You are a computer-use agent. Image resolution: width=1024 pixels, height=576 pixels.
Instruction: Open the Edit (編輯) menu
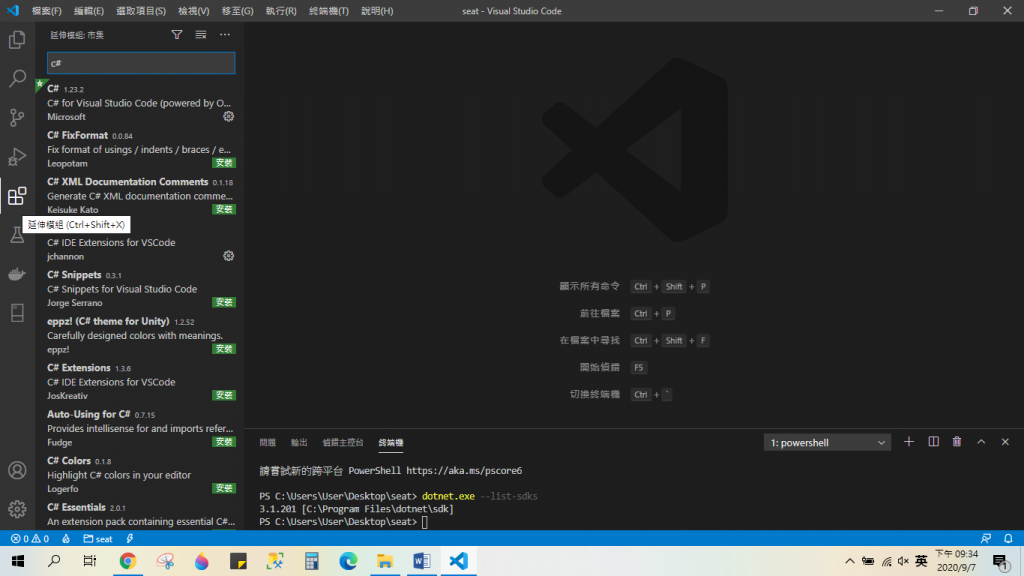[89, 11]
